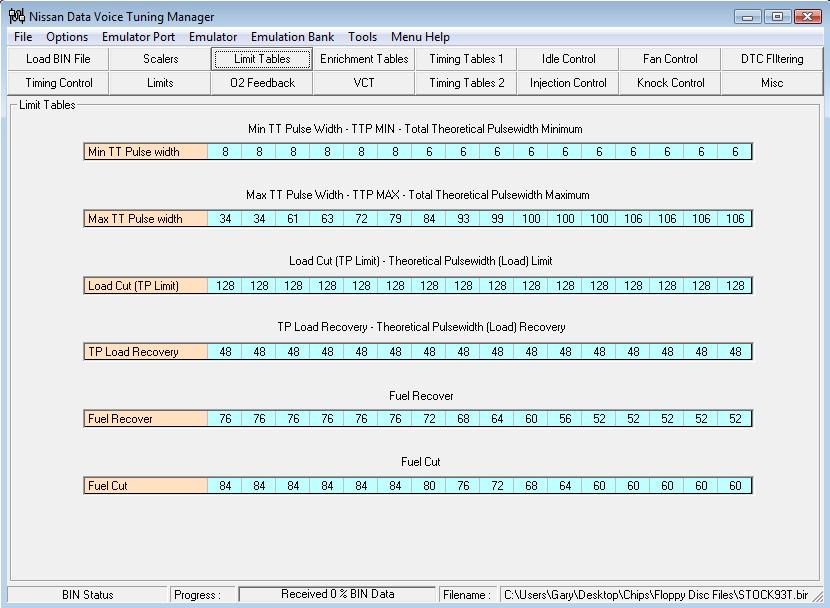Click first cell of Min TT Pulse width row
The height and width of the screenshot is (608, 830).
[x=225, y=152]
